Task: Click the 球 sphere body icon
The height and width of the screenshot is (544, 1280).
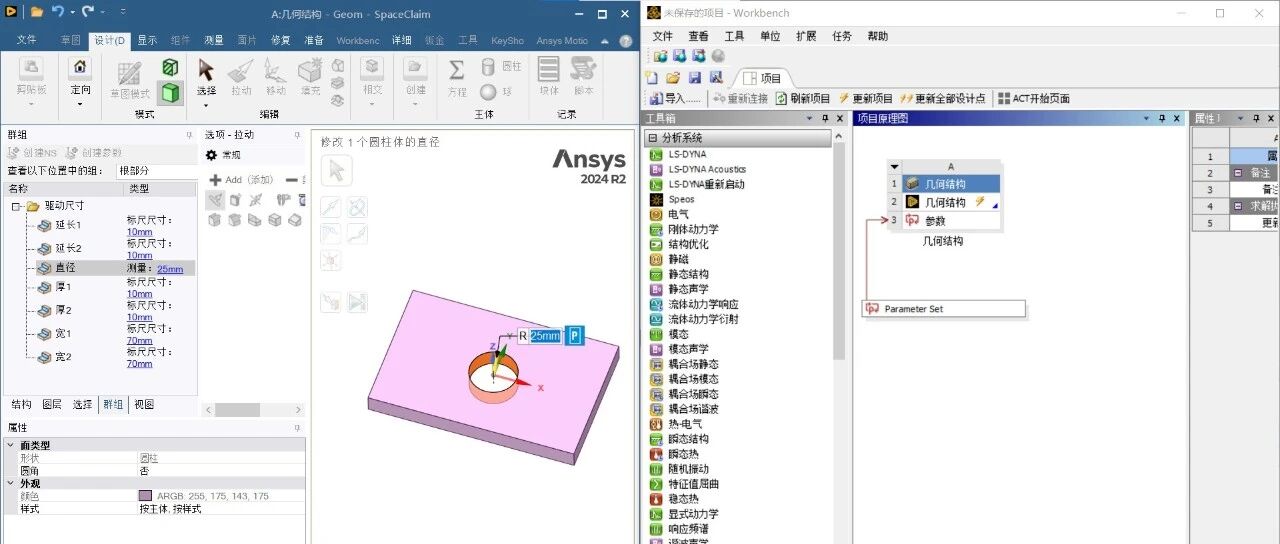Action: [x=488, y=91]
